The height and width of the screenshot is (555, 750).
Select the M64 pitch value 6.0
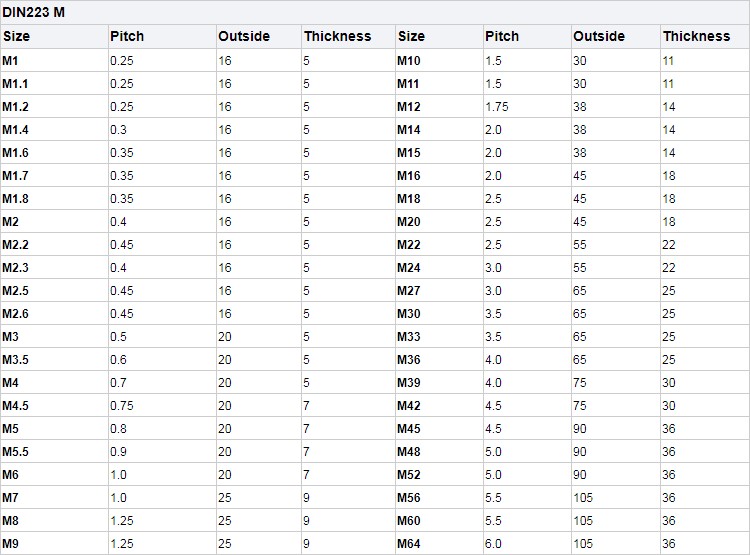click(x=493, y=544)
